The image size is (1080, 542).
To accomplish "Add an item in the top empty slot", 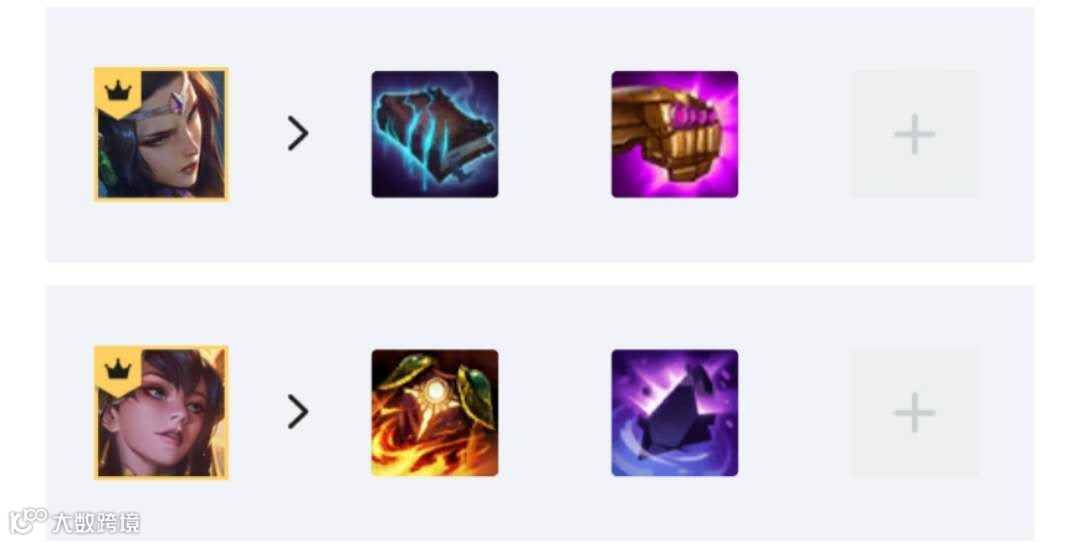I will point(914,134).
